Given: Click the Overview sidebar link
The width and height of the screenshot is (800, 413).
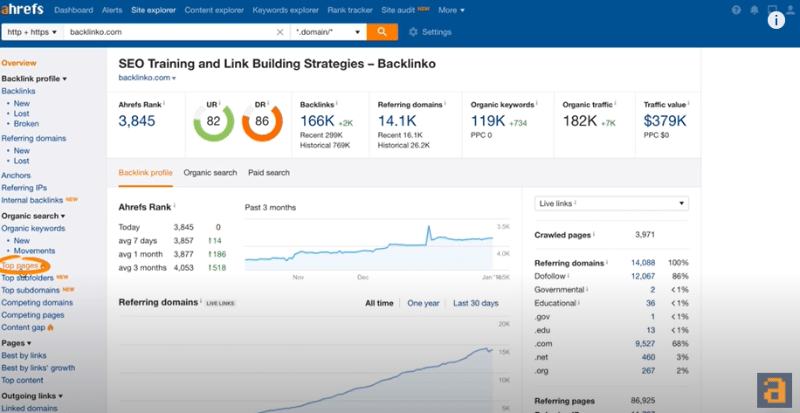Looking at the screenshot, I should (x=19, y=63).
